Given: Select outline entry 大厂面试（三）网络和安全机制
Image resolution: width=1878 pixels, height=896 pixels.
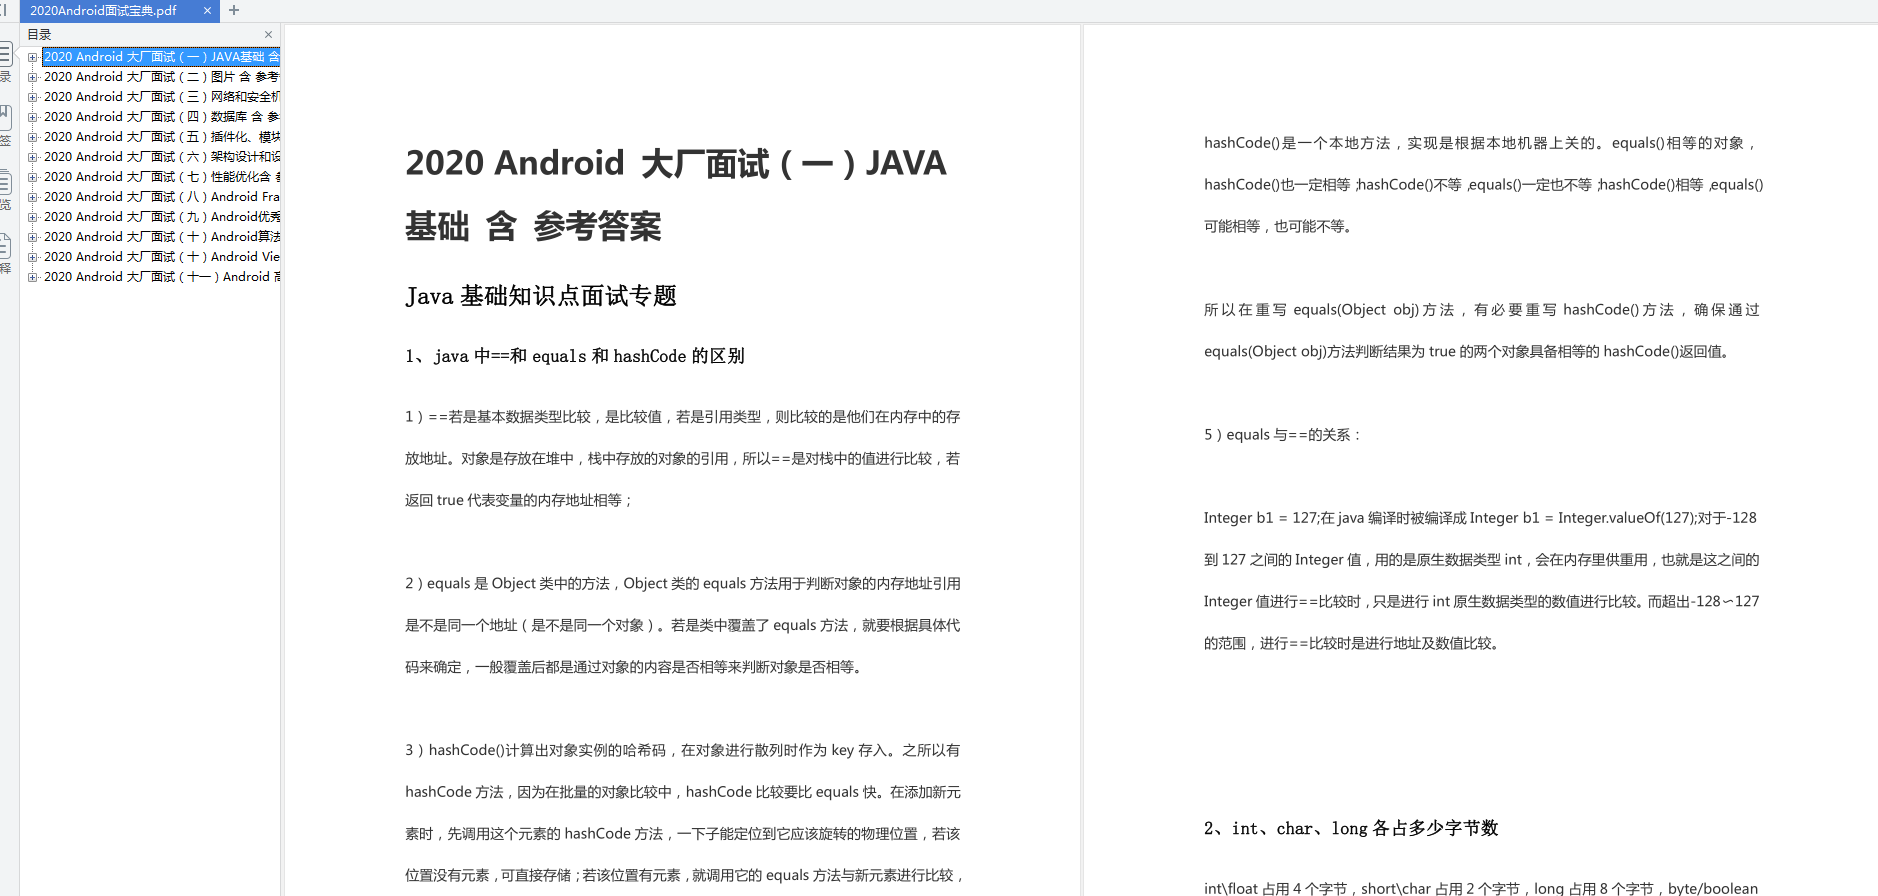Looking at the screenshot, I should click(161, 97).
